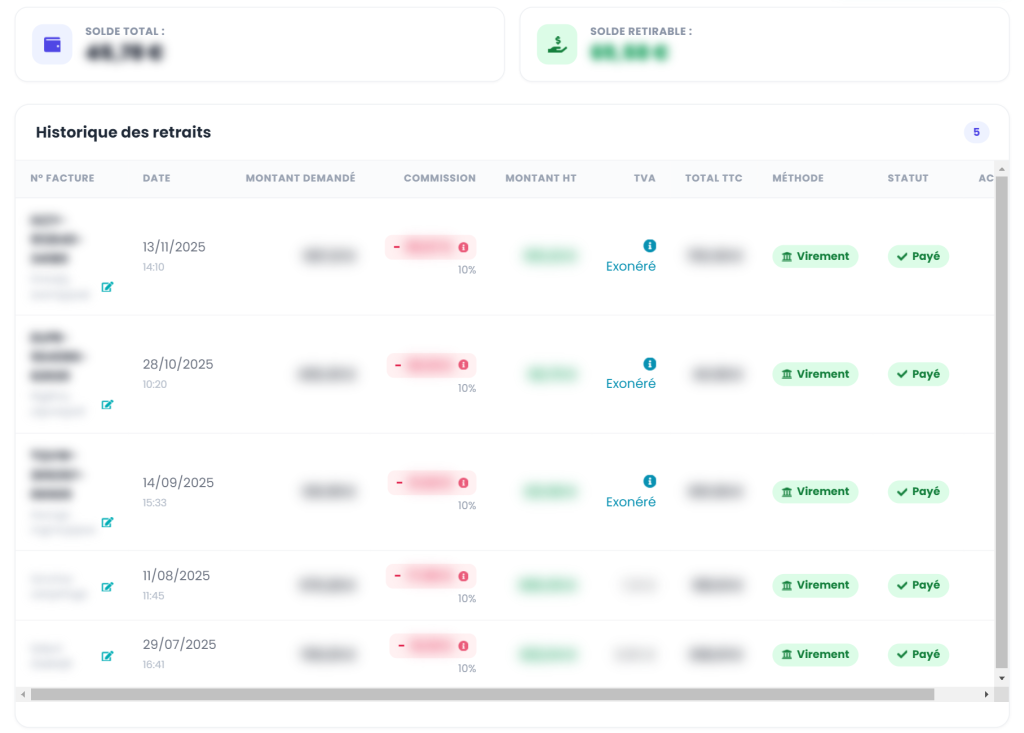The image size is (1024, 733).
Task: Edit the invoice dated 13/11/2025
Action: click(107, 287)
